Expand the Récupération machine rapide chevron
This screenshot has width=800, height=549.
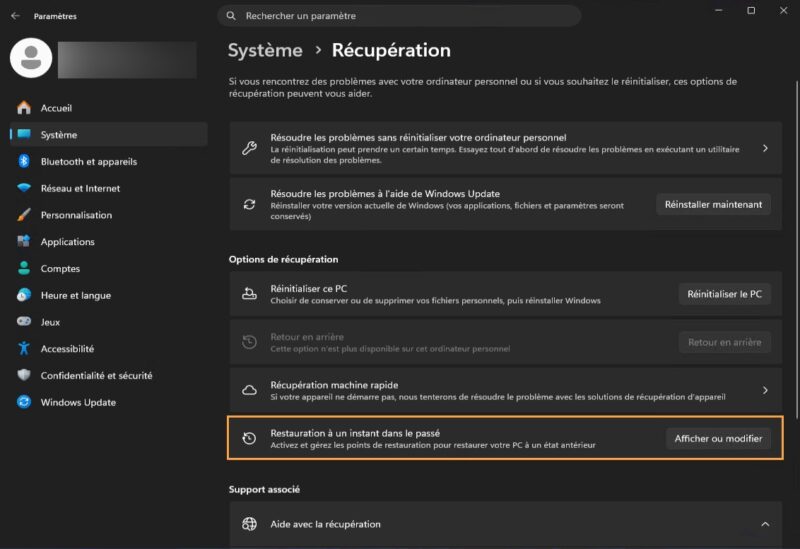[x=765, y=390]
